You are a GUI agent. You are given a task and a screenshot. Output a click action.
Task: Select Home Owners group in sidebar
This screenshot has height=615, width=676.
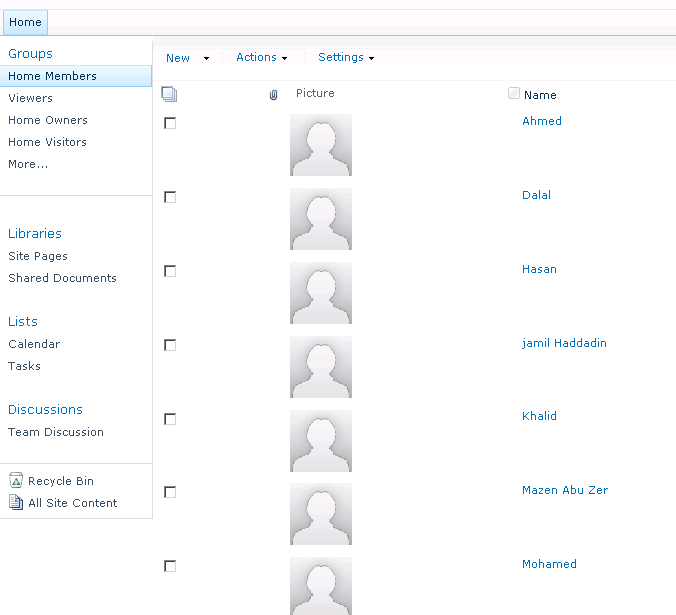[x=48, y=120]
